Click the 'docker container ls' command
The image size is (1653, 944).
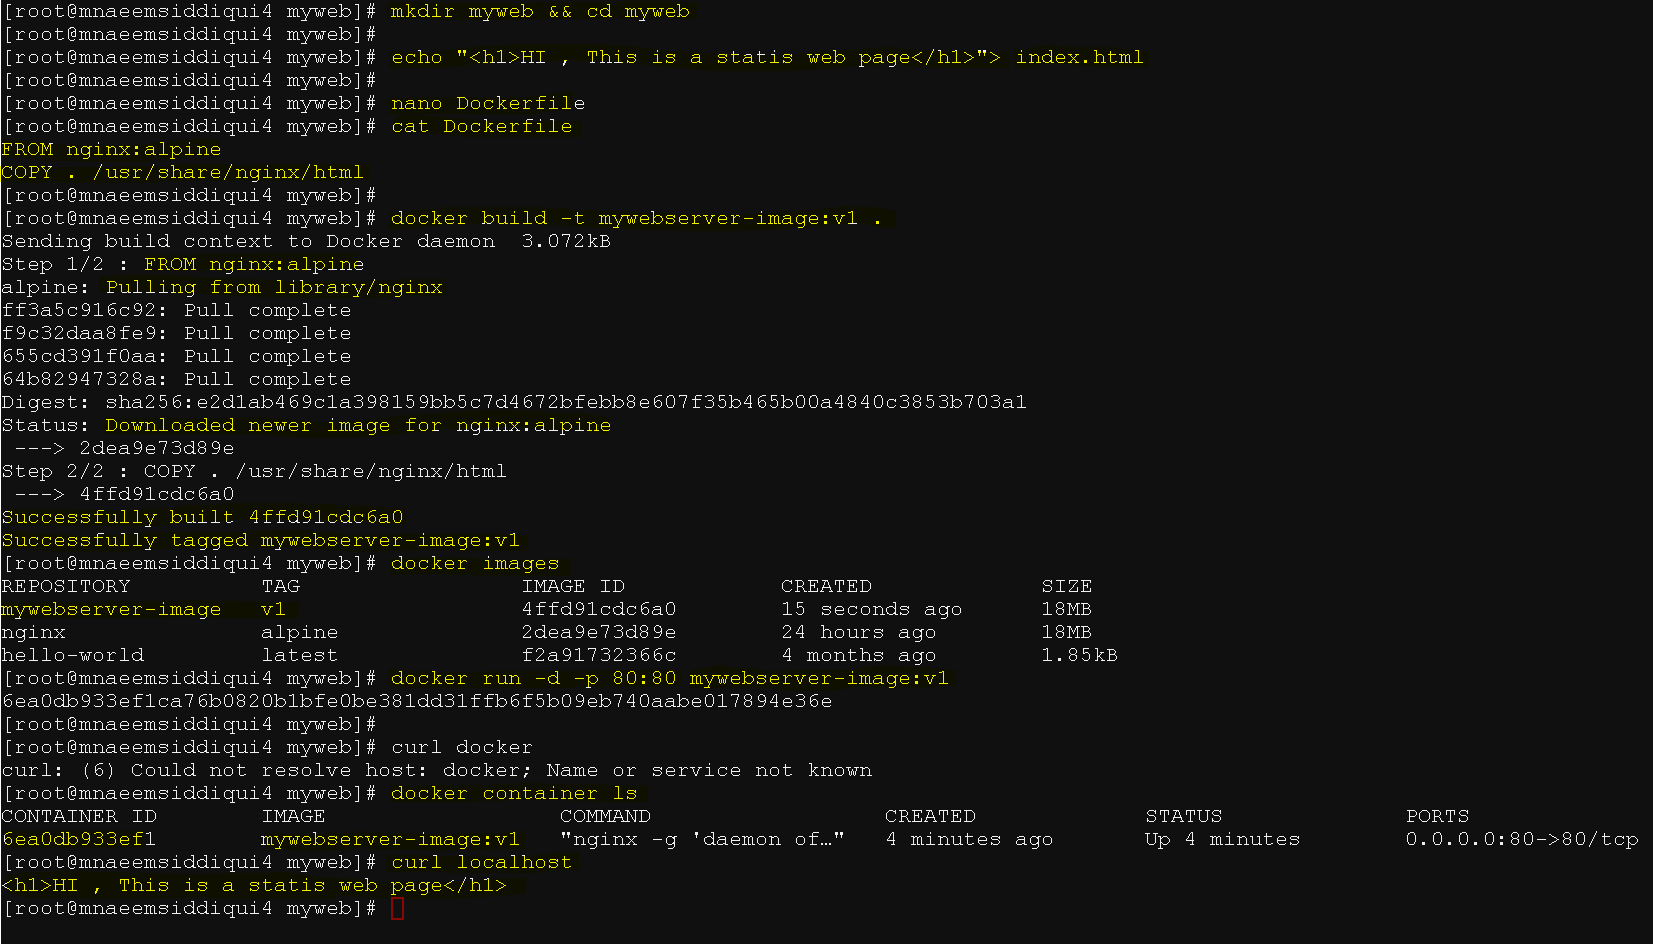[514, 793]
